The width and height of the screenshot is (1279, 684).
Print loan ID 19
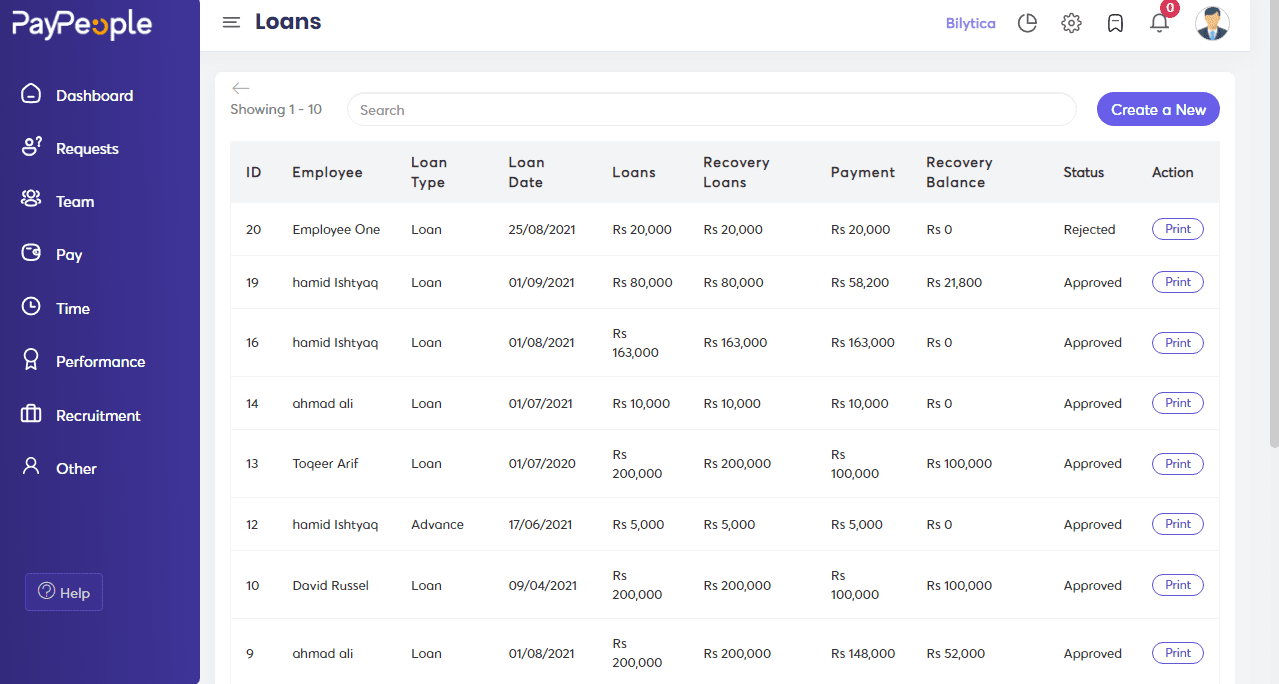[x=1177, y=282]
